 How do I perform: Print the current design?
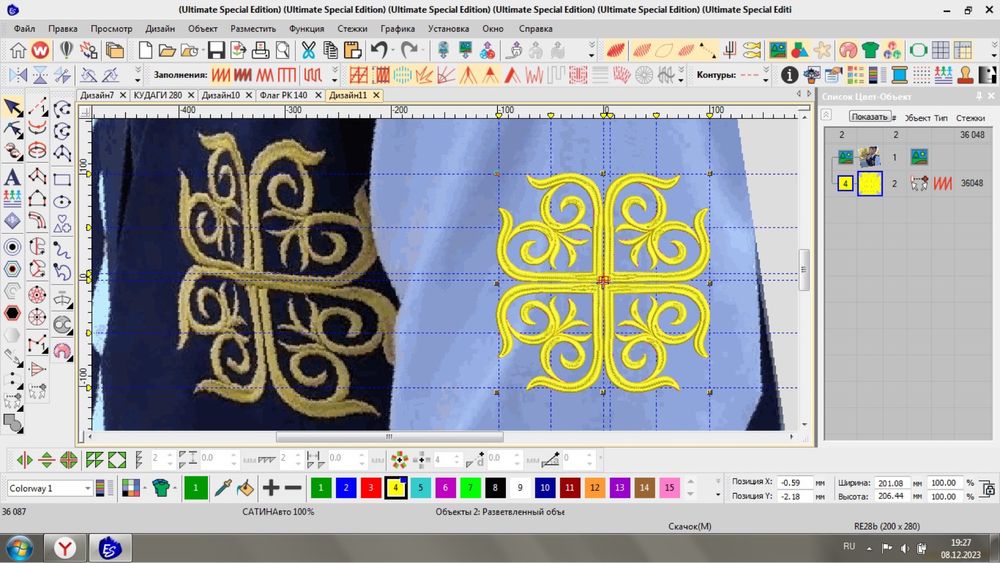260,50
